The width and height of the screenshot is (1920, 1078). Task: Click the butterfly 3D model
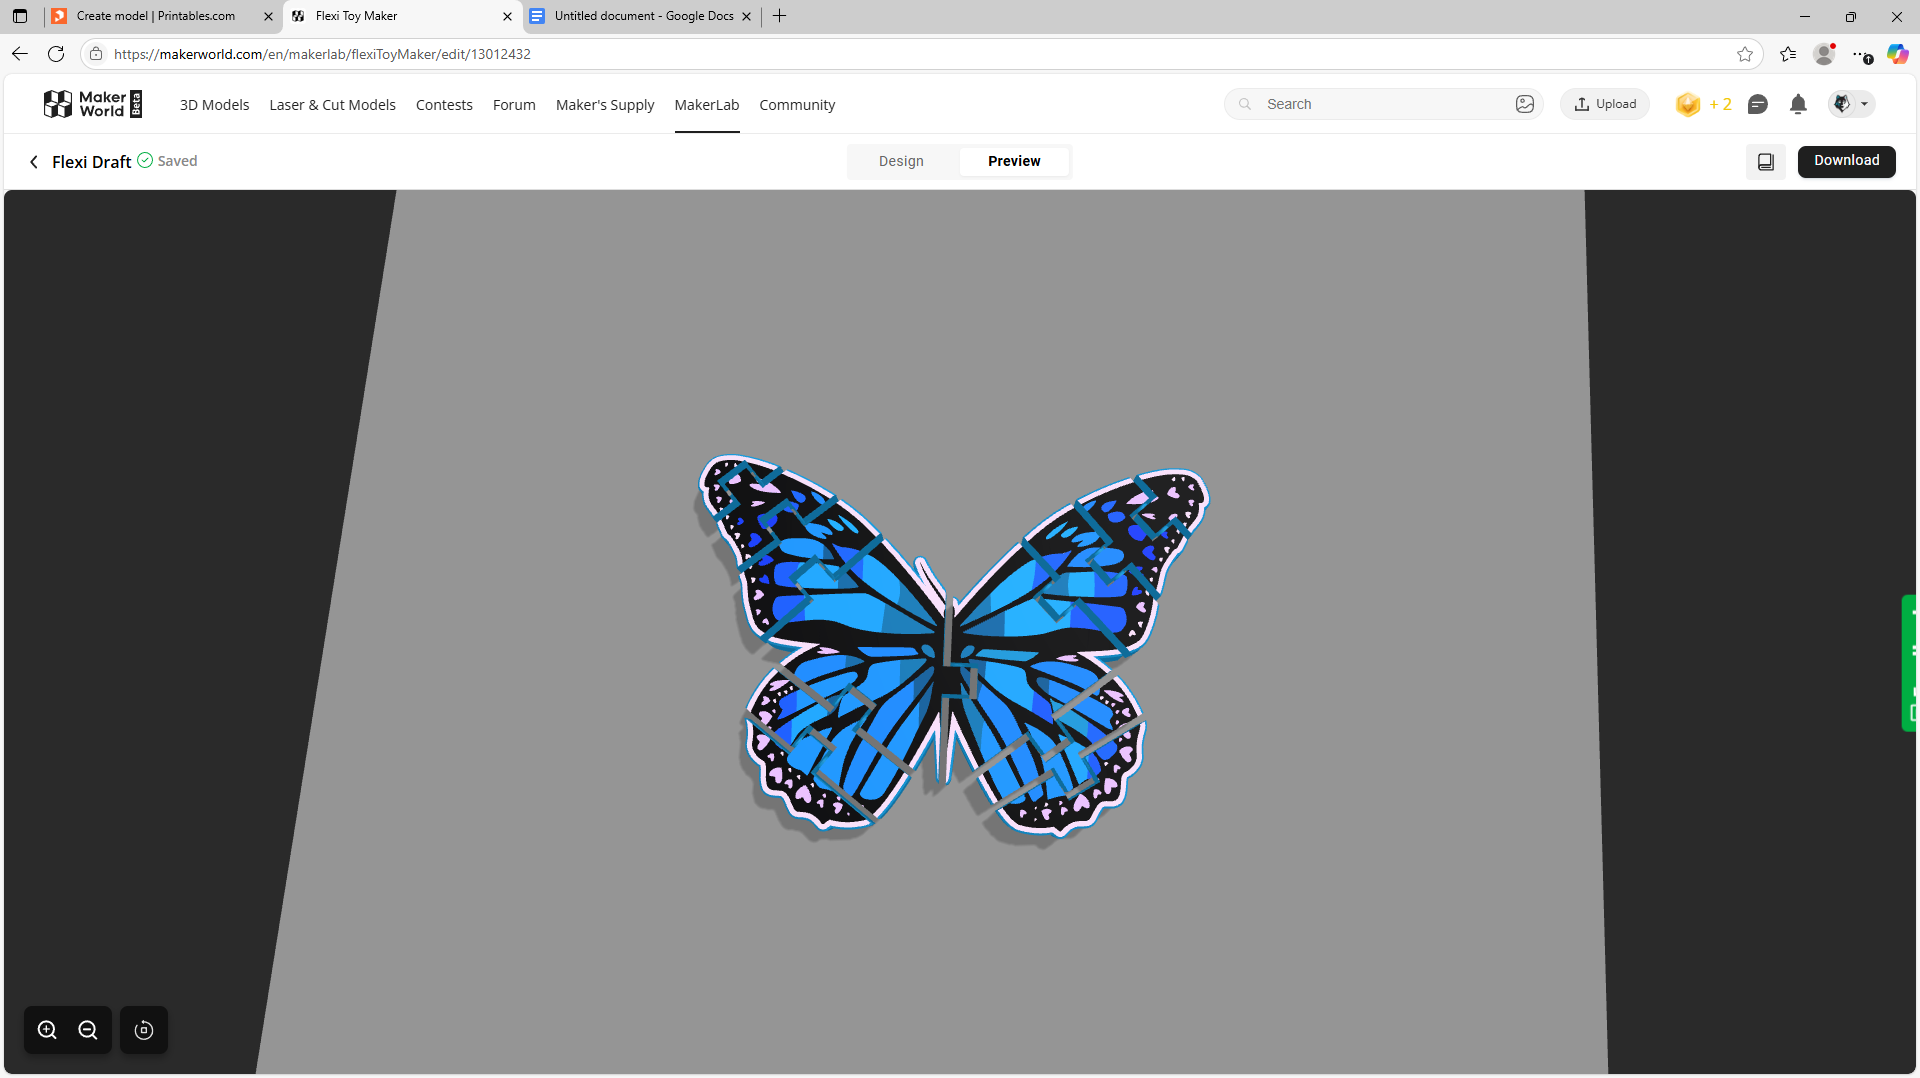[952, 645]
